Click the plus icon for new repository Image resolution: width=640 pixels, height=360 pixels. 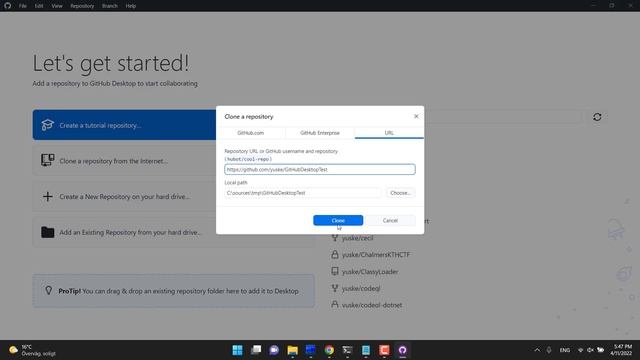(47, 196)
